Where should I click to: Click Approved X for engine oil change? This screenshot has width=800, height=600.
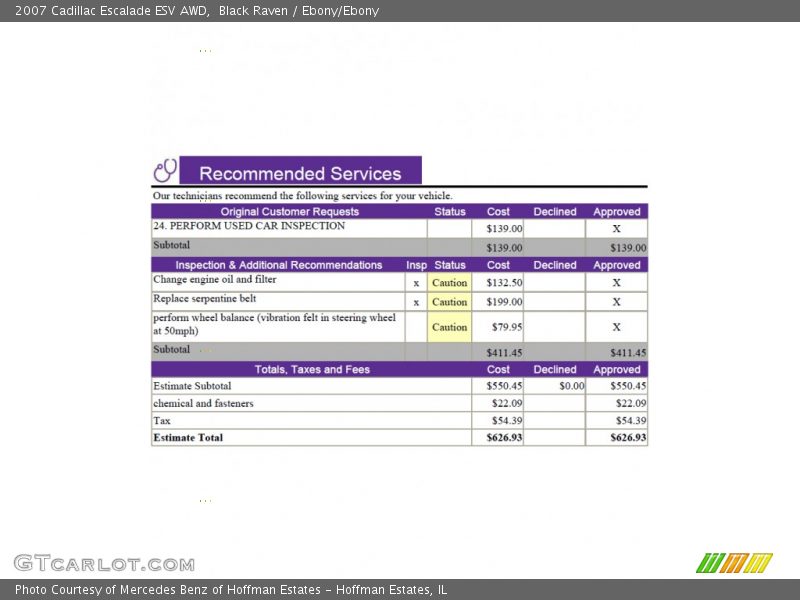point(616,283)
